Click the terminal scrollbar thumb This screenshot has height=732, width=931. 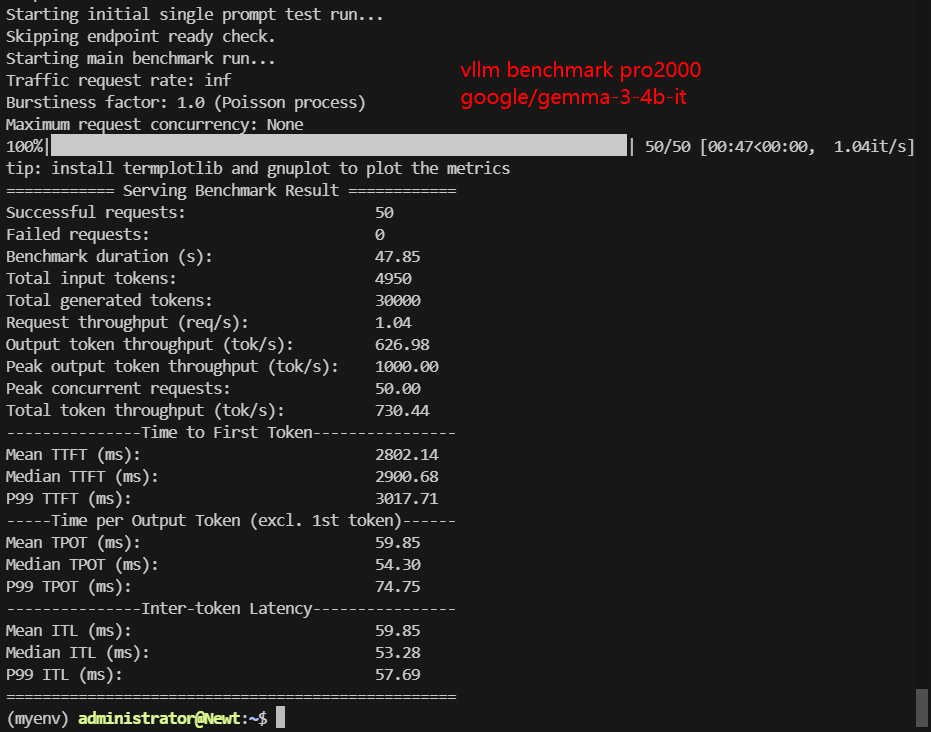click(922, 708)
